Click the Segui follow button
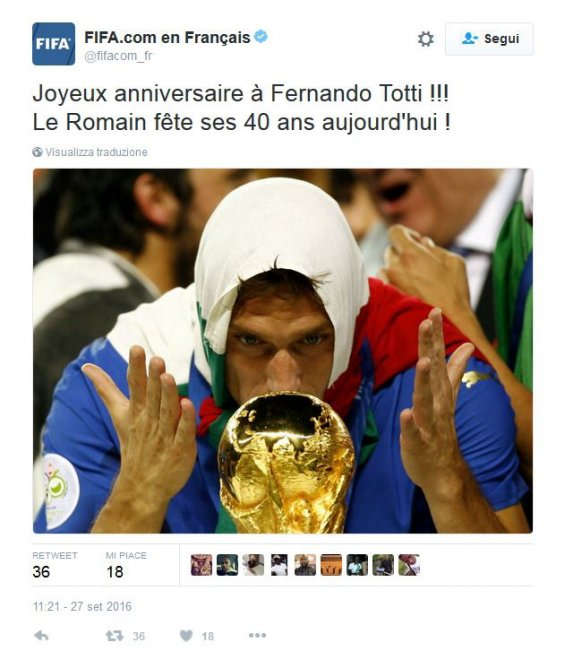 click(489, 39)
